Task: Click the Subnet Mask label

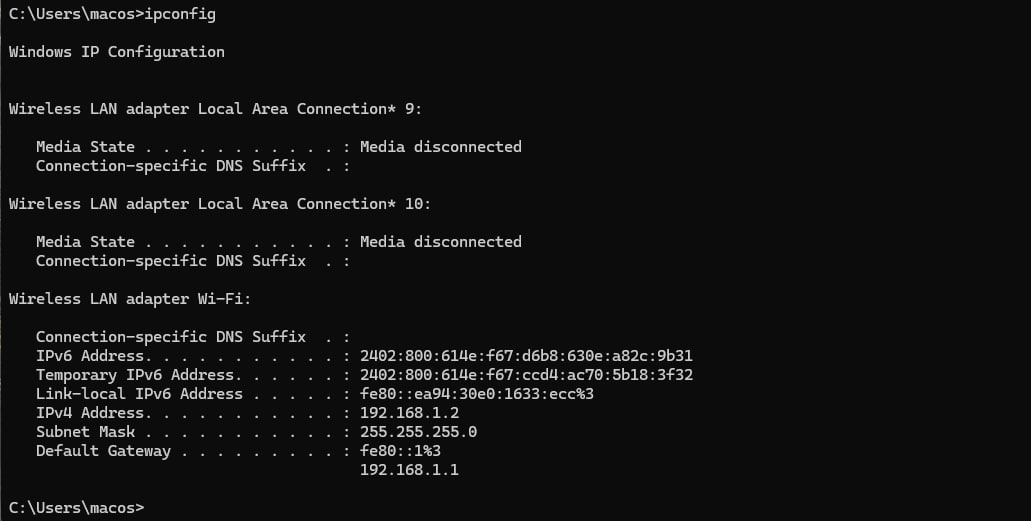Action: (x=85, y=432)
